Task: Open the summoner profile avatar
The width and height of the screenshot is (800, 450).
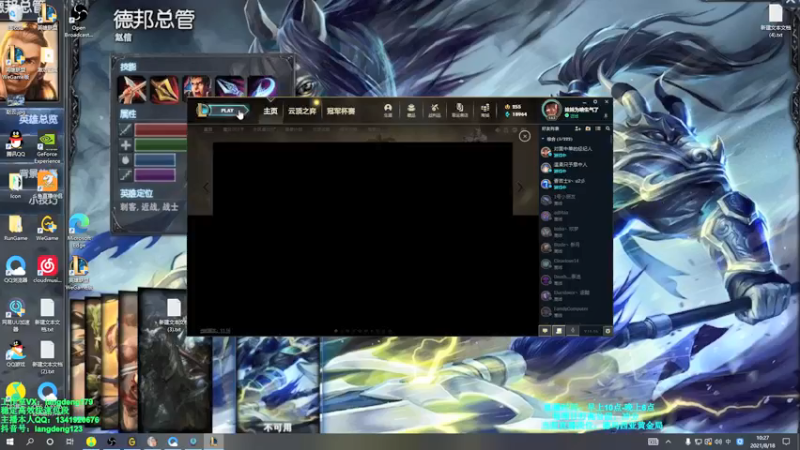Action: (x=552, y=110)
